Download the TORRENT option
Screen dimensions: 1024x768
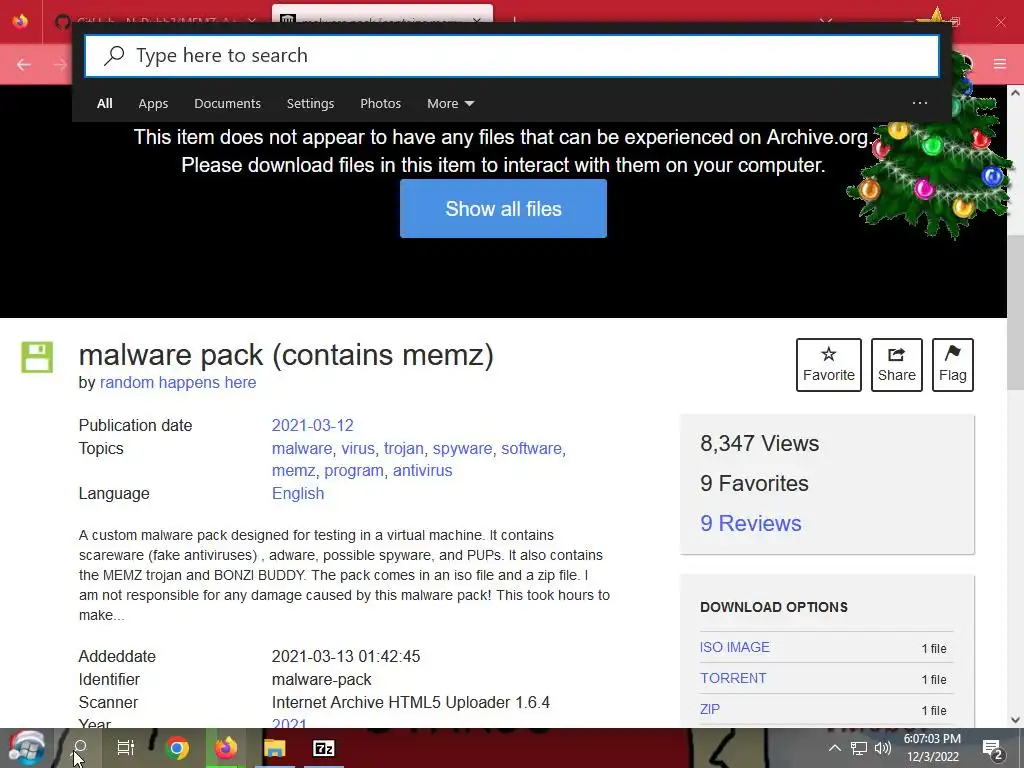pyautogui.click(x=733, y=678)
